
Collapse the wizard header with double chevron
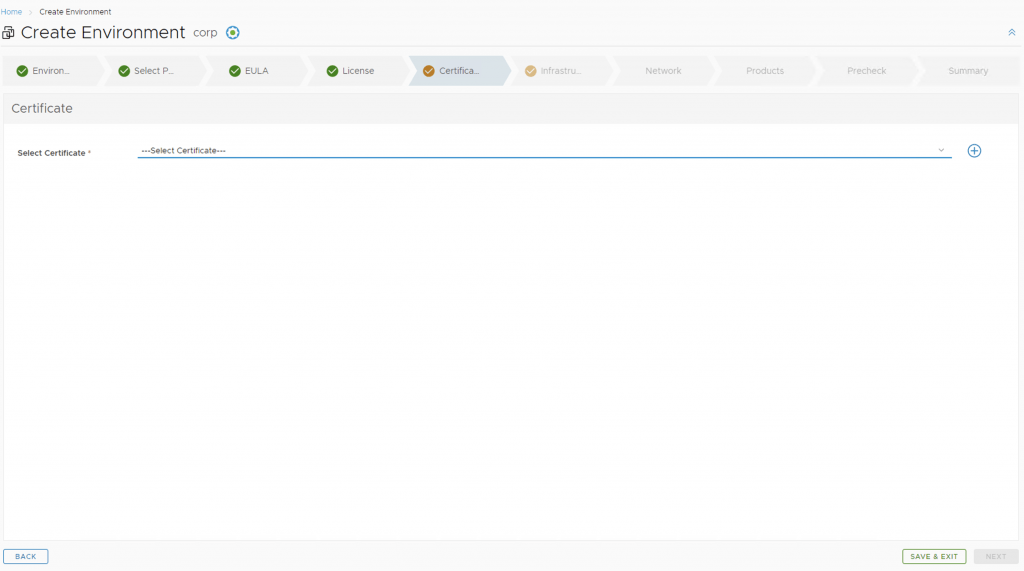point(1011,33)
